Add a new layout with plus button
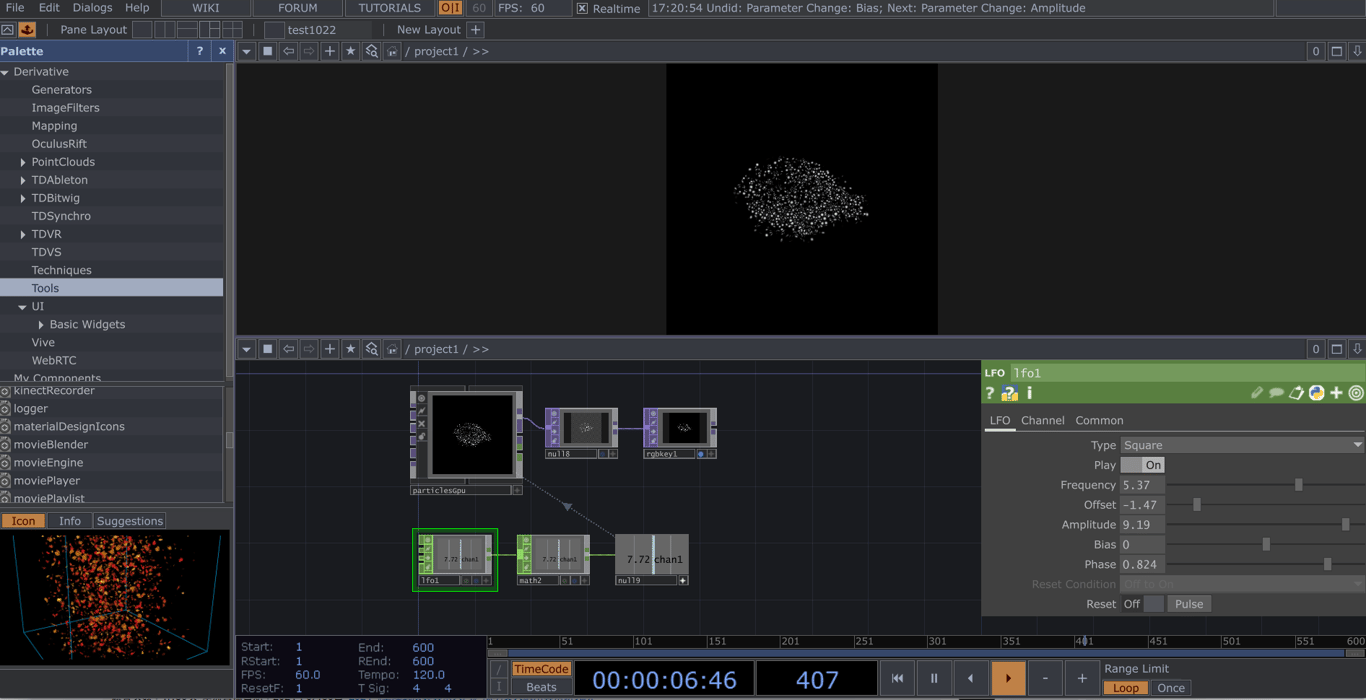The height and width of the screenshot is (700, 1366). pyautogui.click(x=476, y=30)
